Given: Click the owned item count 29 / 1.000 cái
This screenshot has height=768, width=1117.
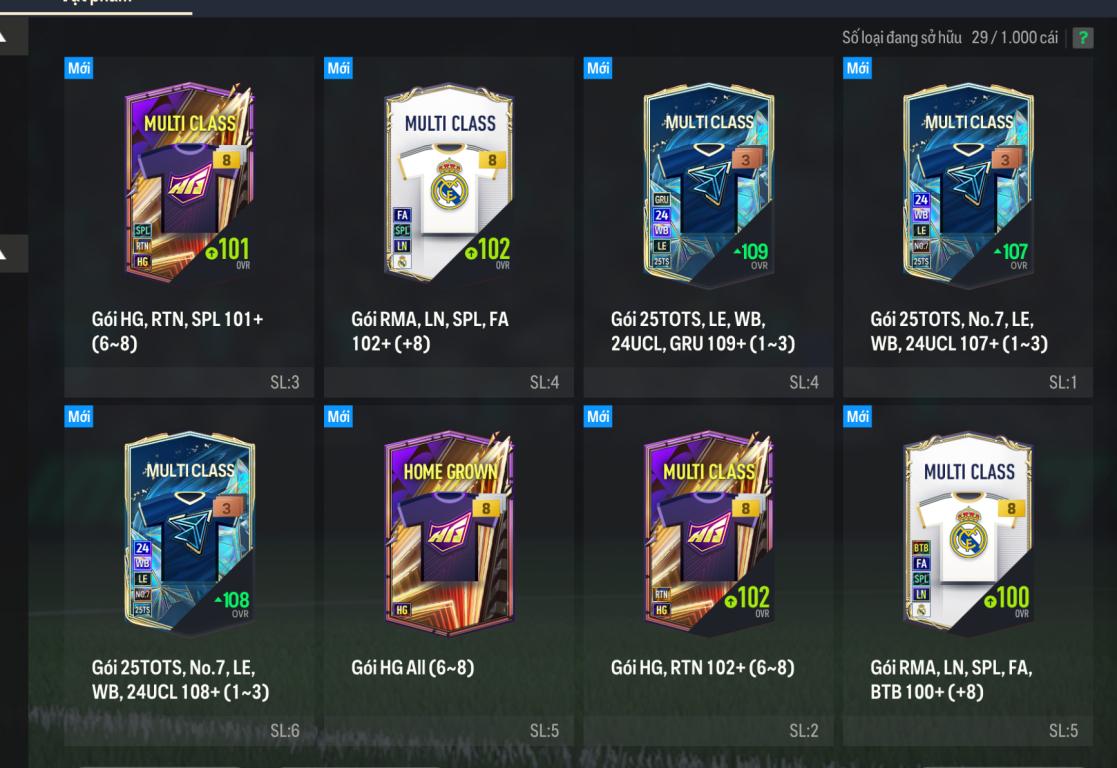Looking at the screenshot, I should (1014, 38).
